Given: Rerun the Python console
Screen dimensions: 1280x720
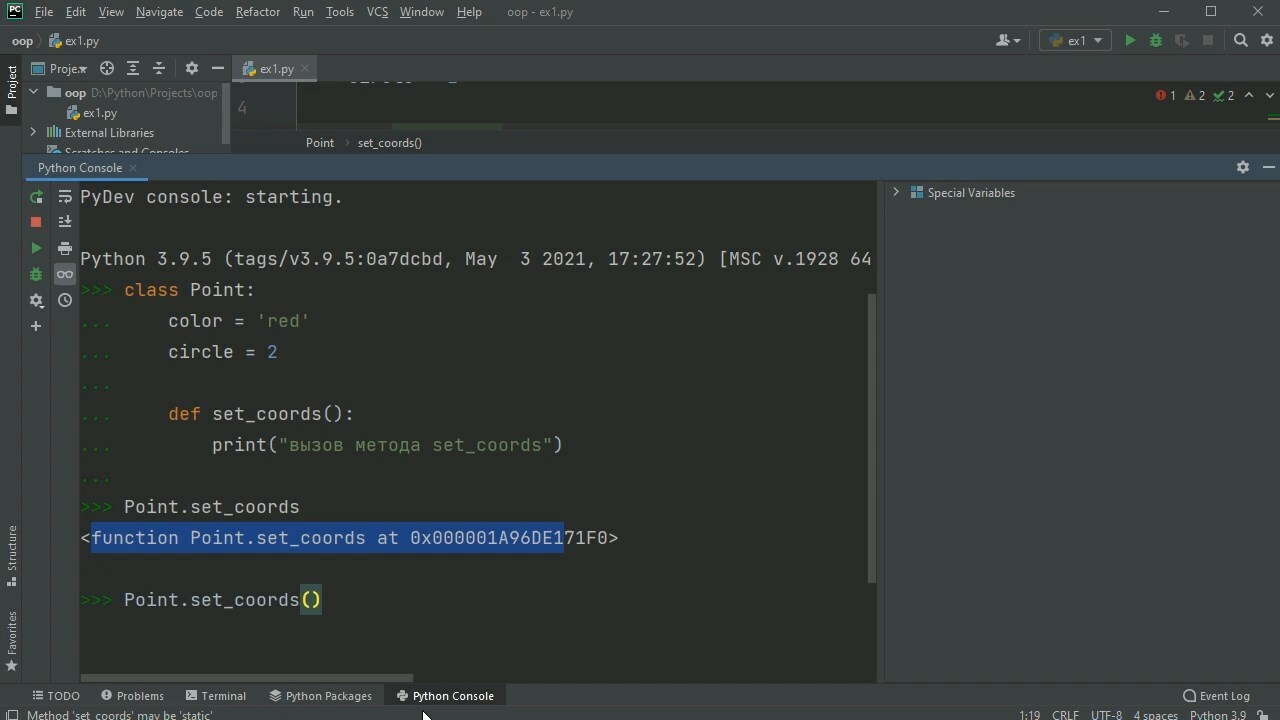Looking at the screenshot, I should click(x=36, y=197).
